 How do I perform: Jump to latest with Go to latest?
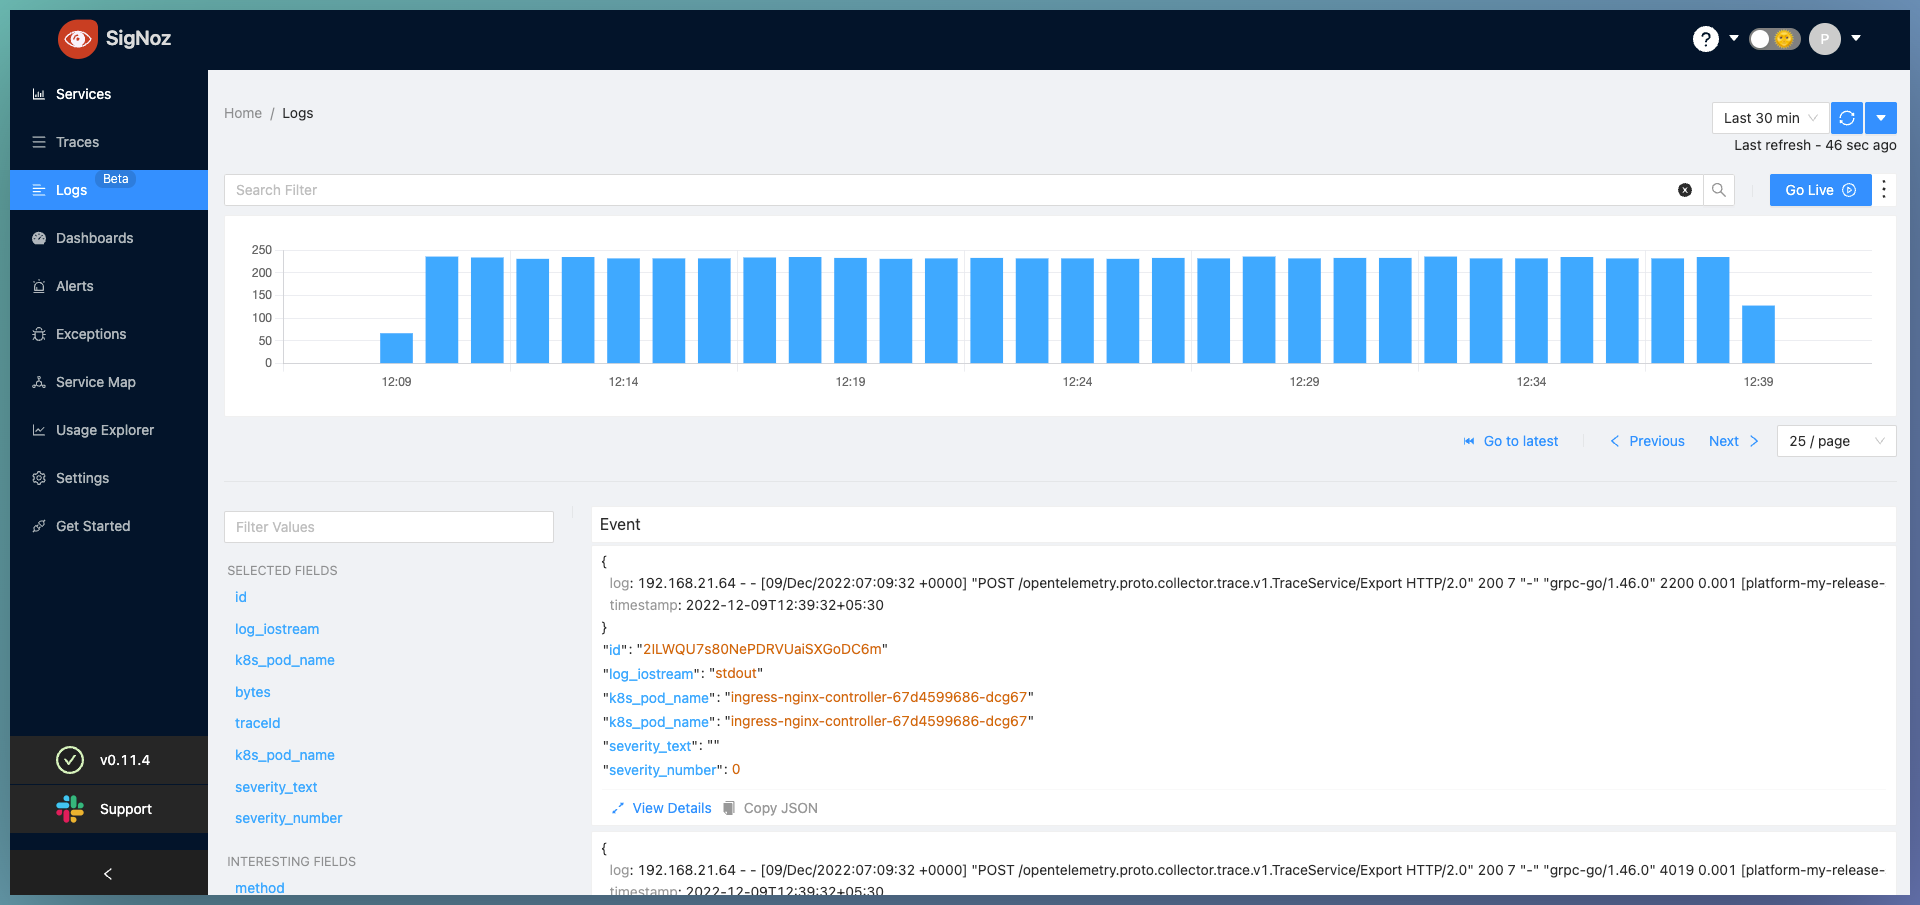1511,441
